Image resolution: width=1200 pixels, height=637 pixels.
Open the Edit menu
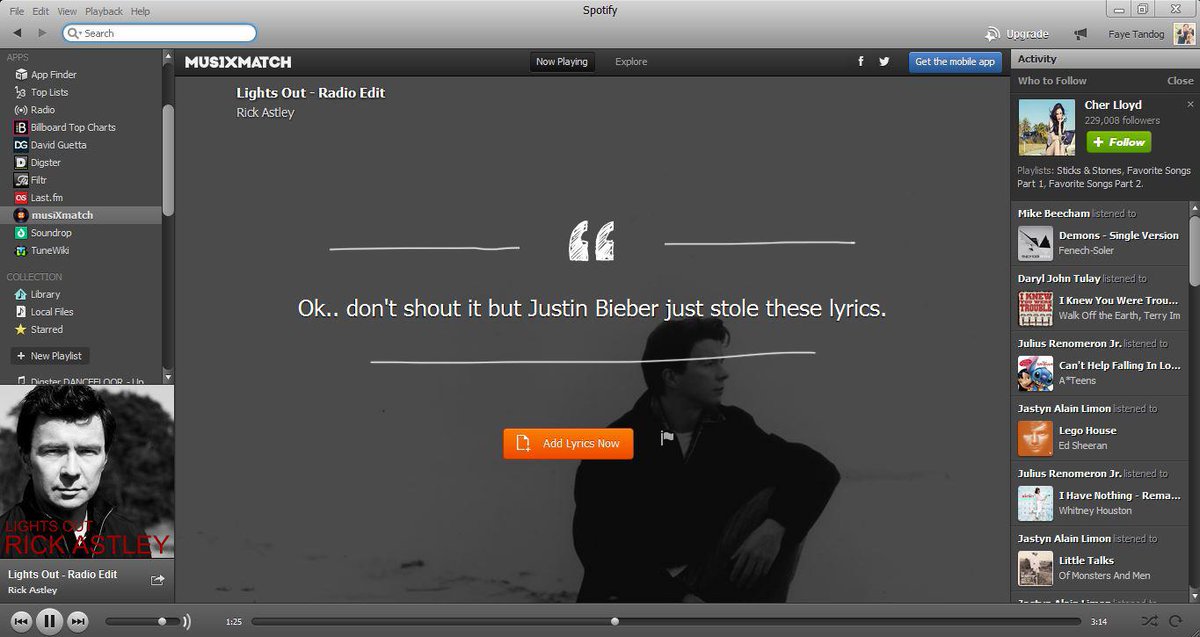click(x=40, y=11)
